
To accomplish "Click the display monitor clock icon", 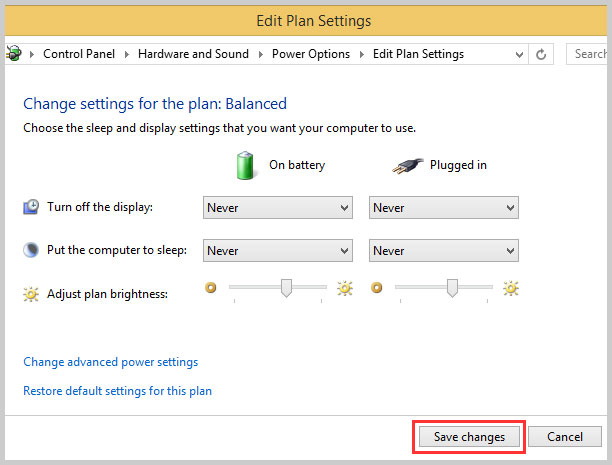I will (x=31, y=207).
